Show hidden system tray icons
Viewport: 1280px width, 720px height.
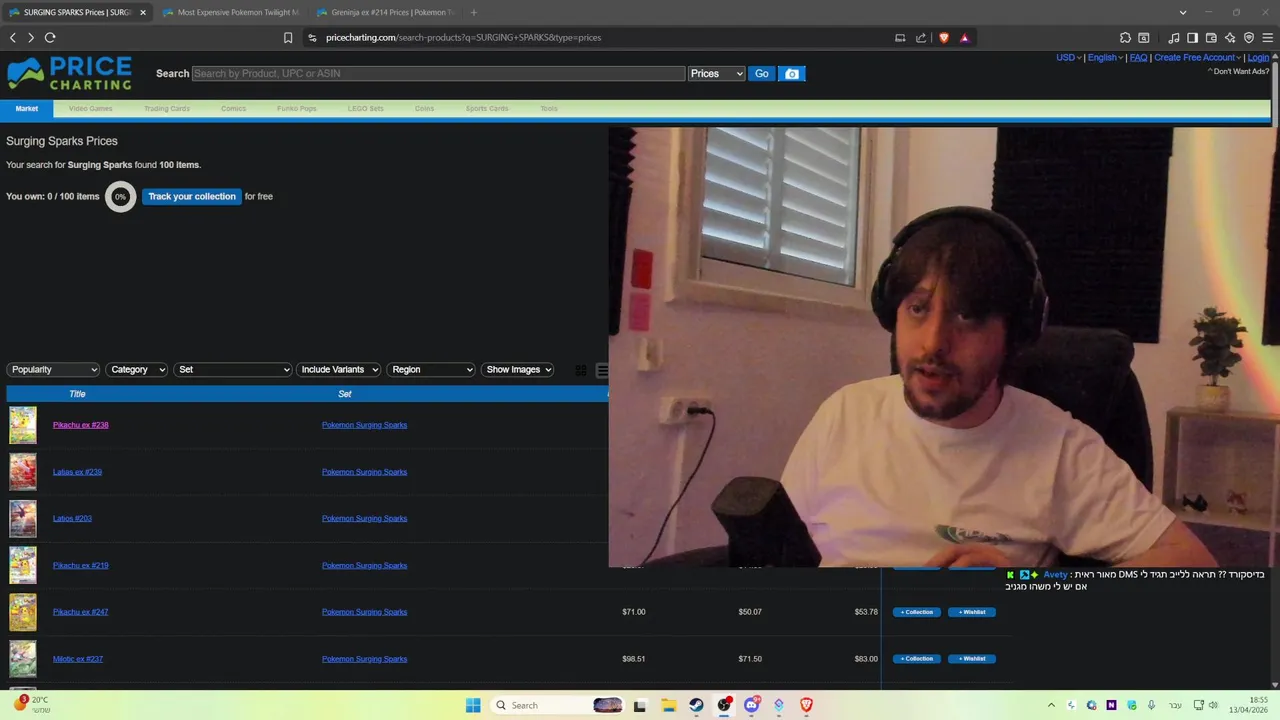click(x=1051, y=705)
